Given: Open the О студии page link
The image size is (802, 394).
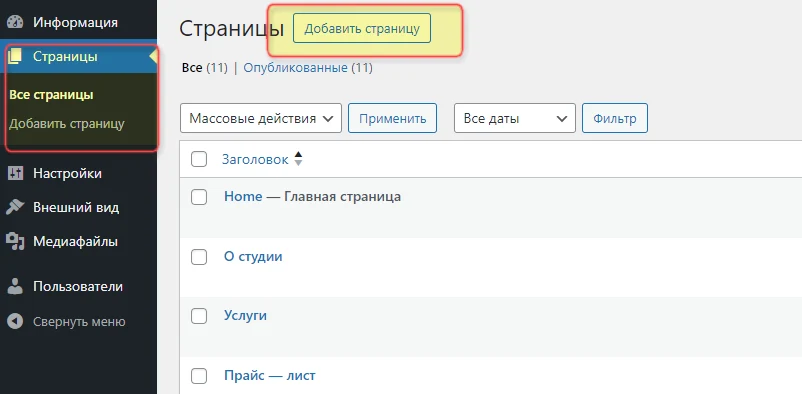Looking at the screenshot, I should click(x=253, y=256).
